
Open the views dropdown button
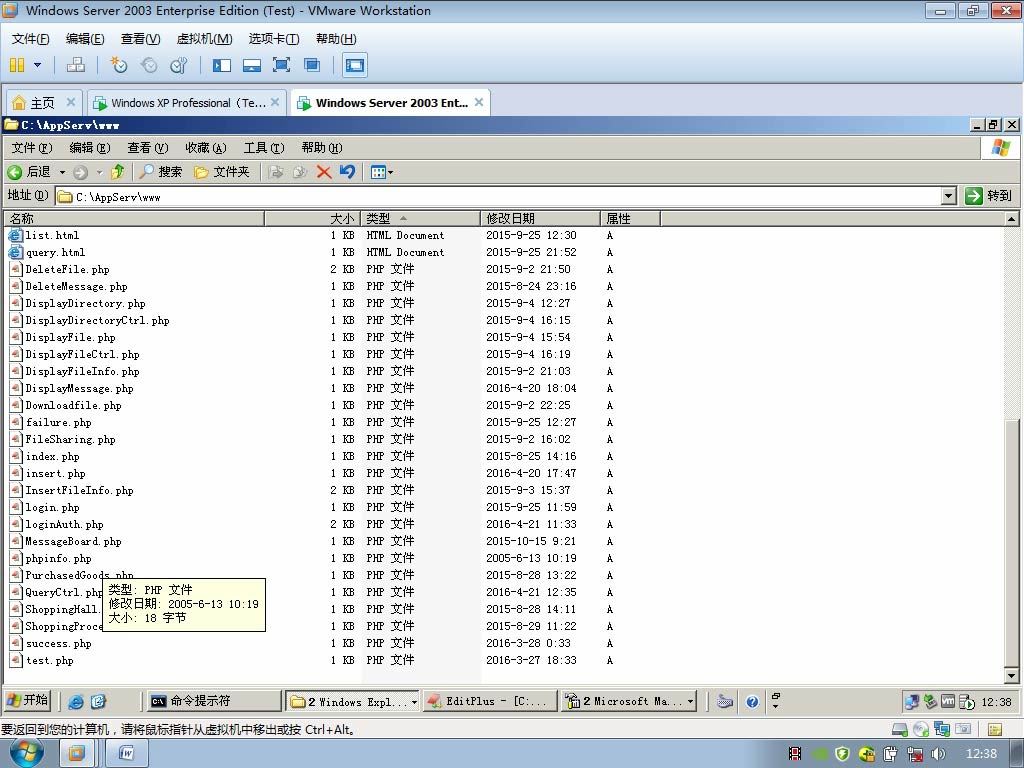pos(381,172)
